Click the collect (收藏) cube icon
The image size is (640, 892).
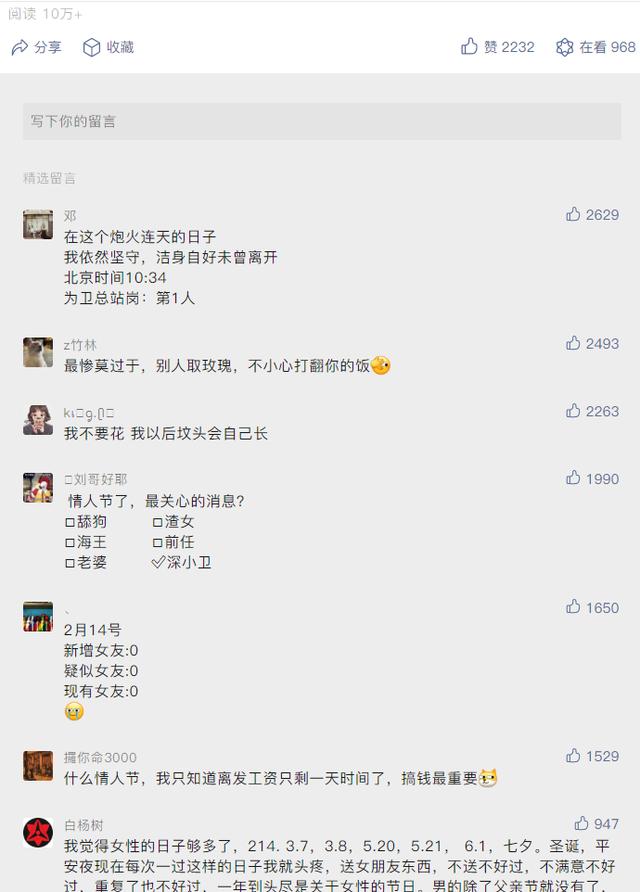91,47
